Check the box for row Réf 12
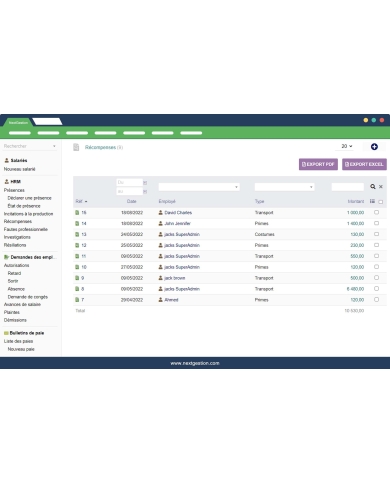The height and width of the screenshot is (484, 390). pyautogui.click(x=376, y=245)
